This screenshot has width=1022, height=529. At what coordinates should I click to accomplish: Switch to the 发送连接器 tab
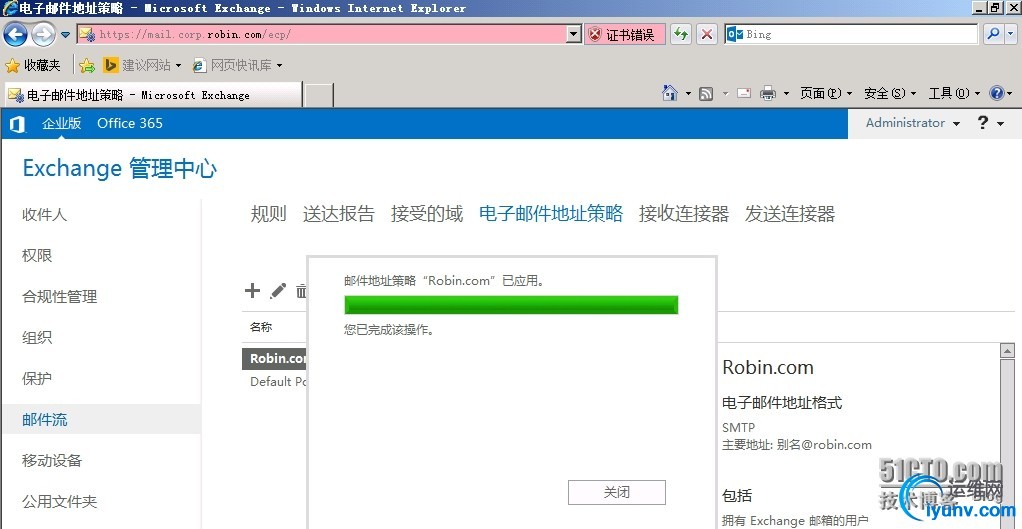790,214
